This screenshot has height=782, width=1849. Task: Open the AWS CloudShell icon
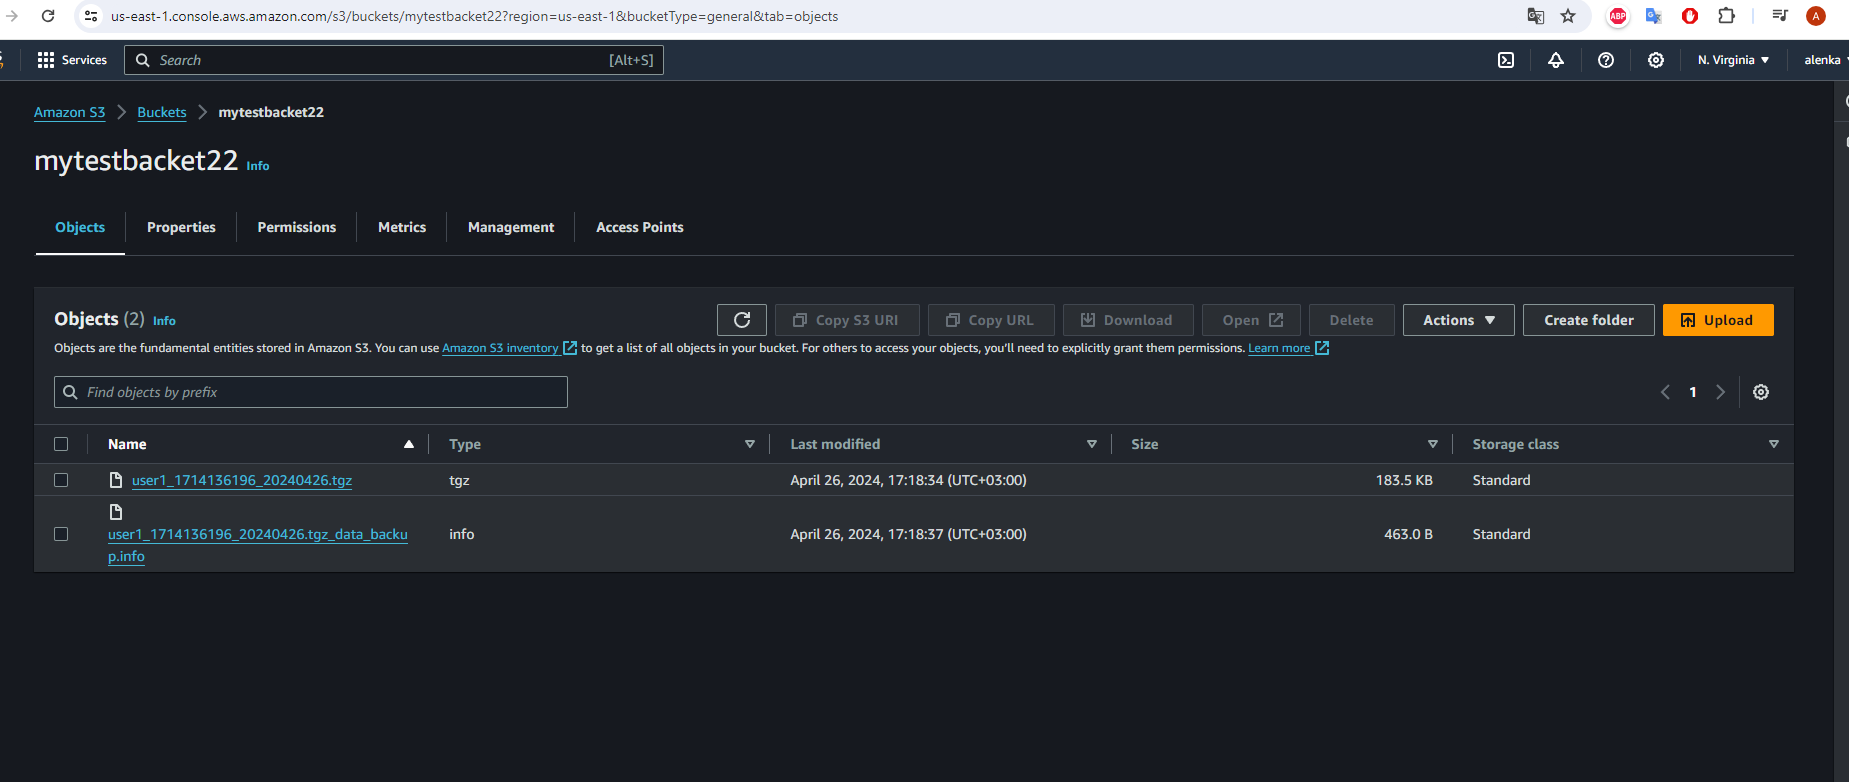tap(1506, 60)
